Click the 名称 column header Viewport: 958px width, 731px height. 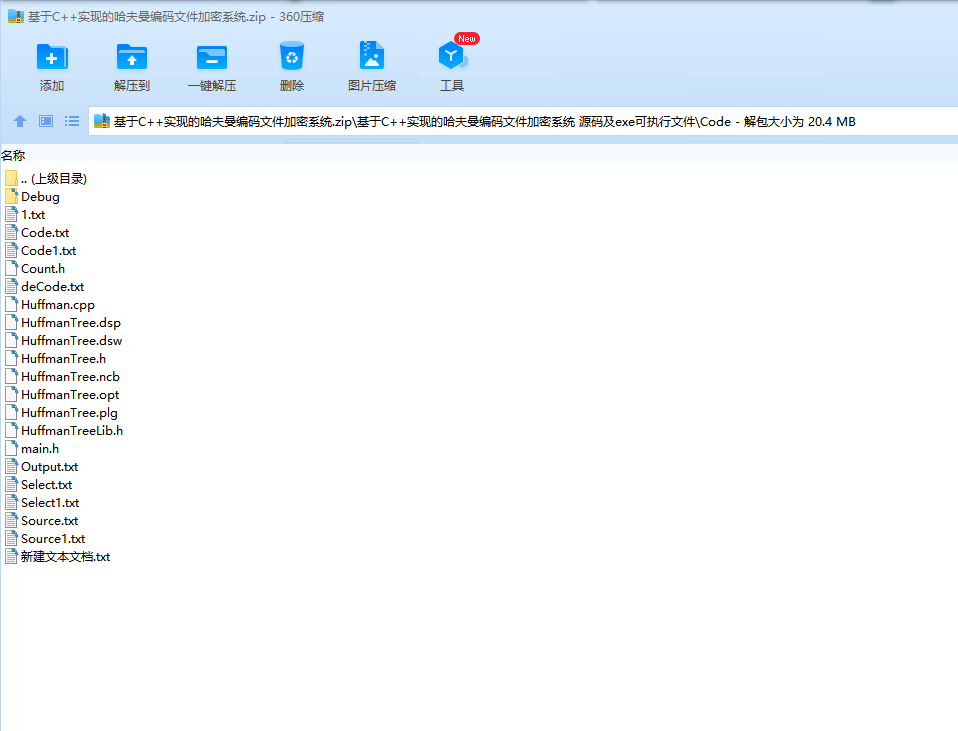tap(13, 155)
